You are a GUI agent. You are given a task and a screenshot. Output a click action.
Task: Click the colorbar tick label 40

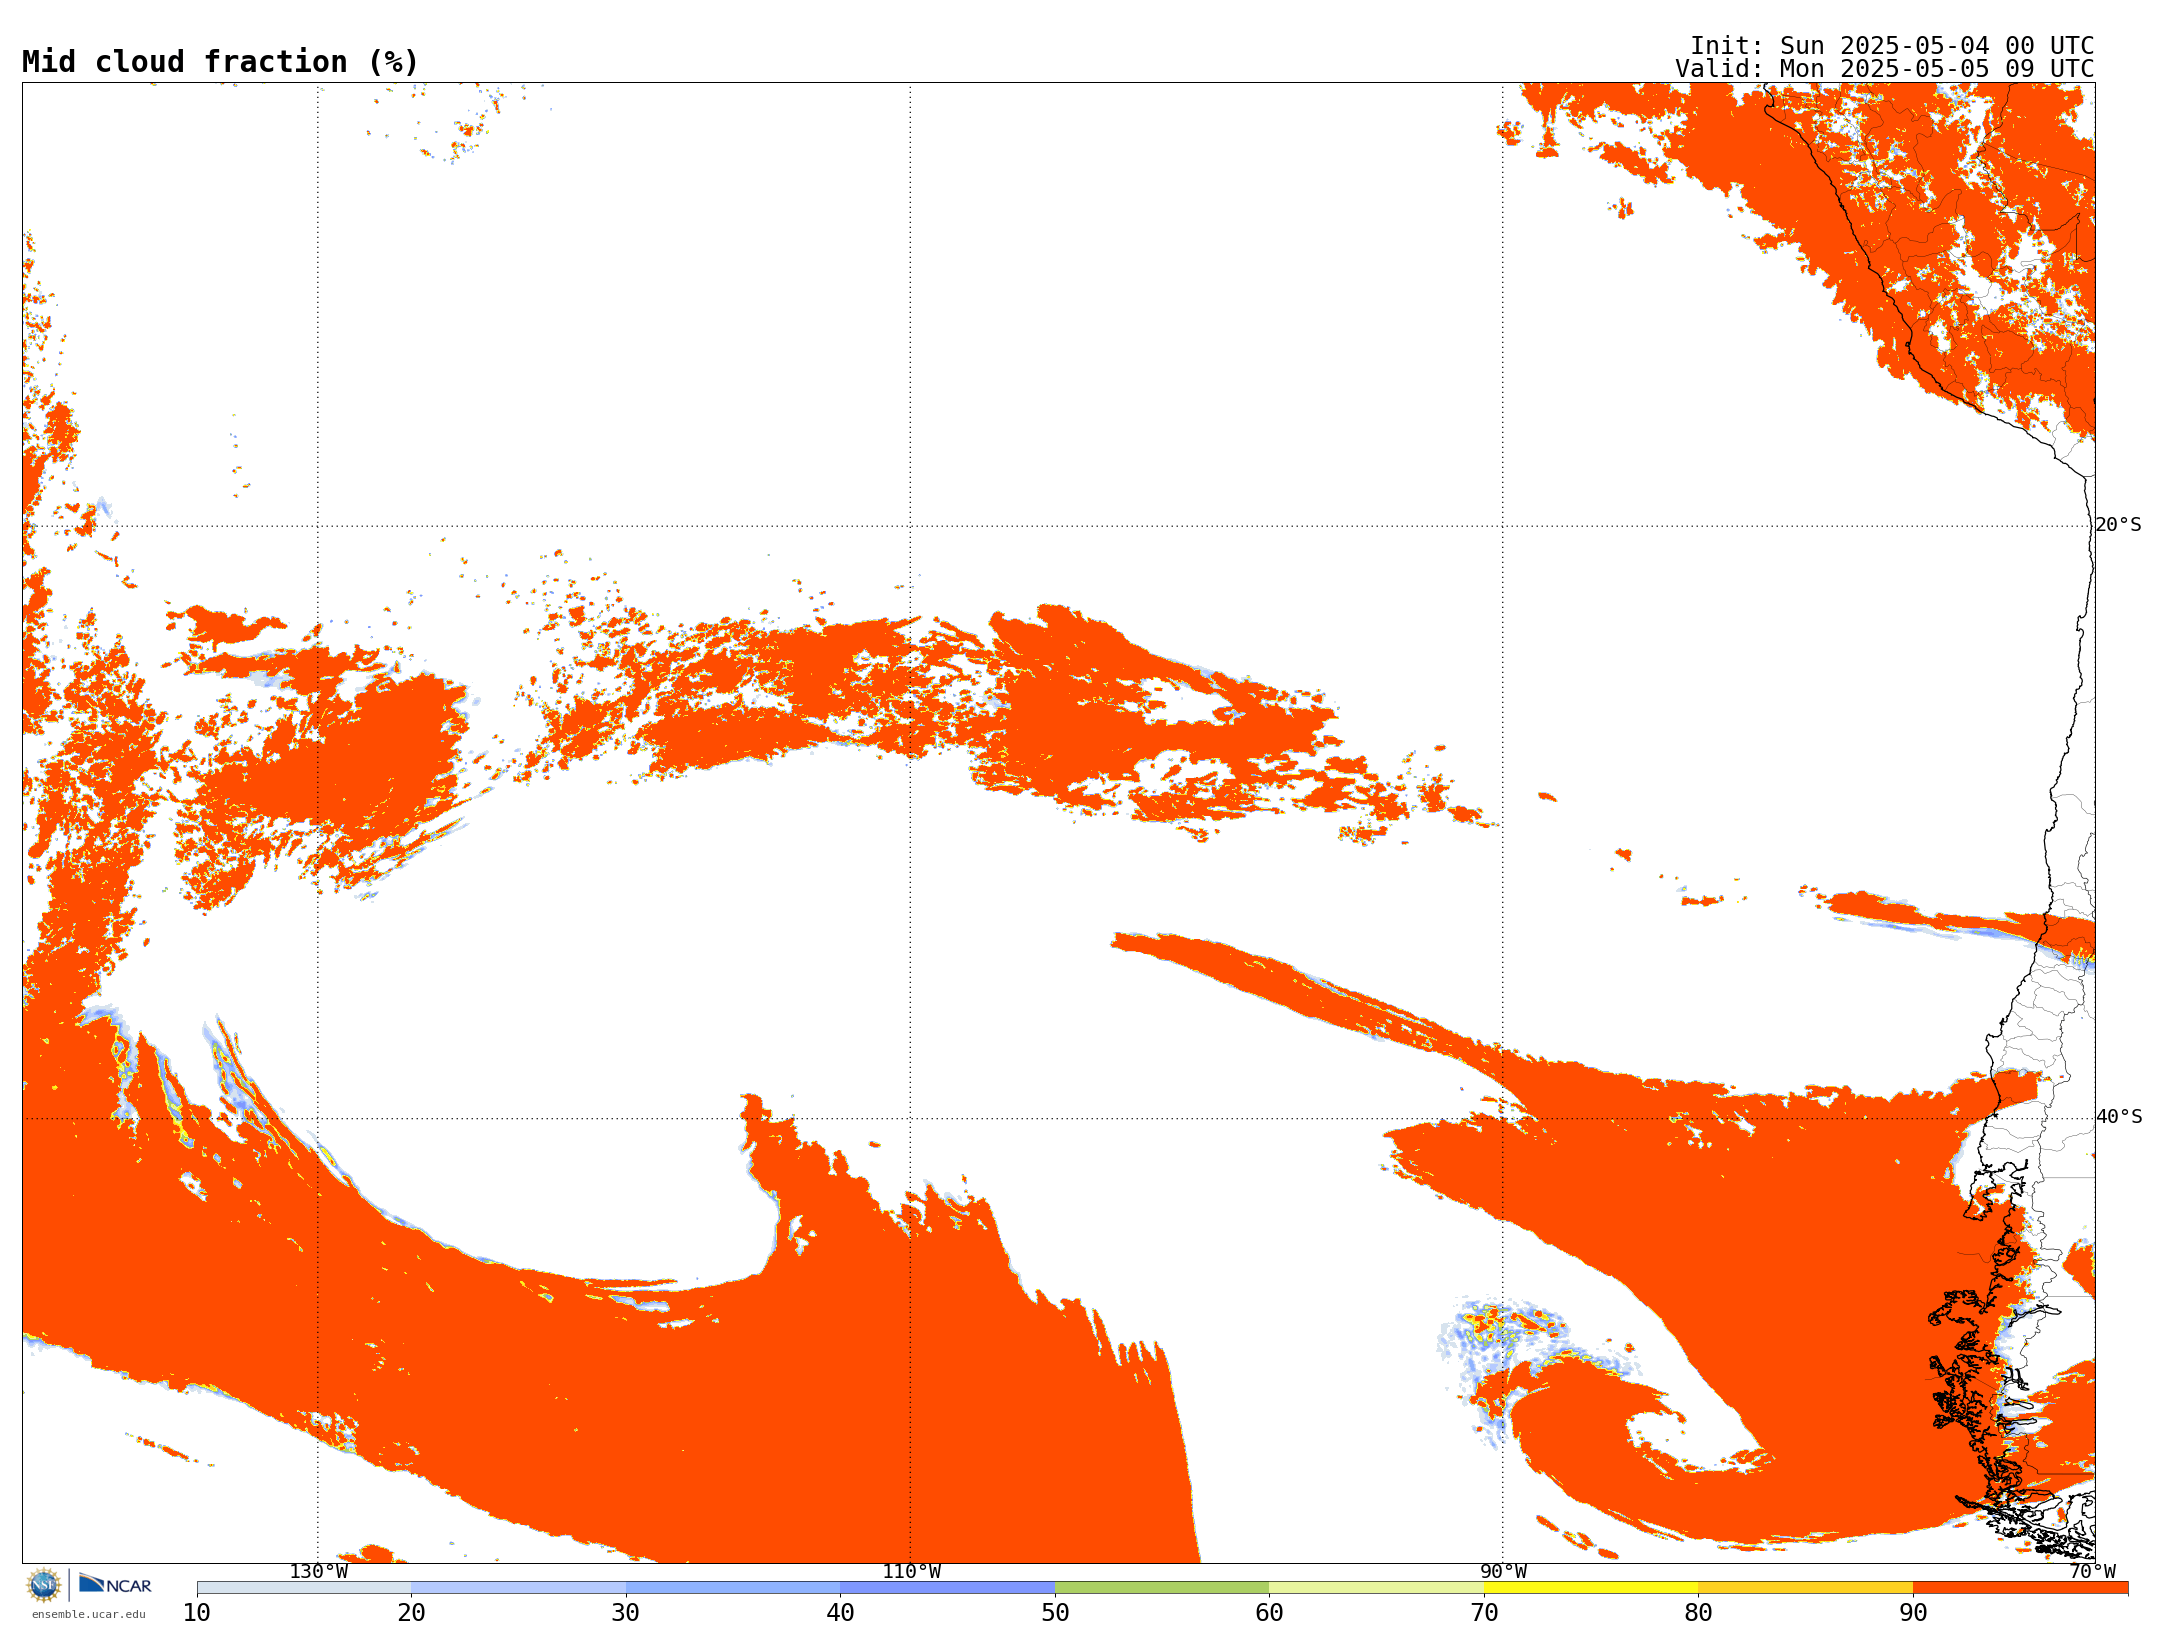coord(841,1613)
